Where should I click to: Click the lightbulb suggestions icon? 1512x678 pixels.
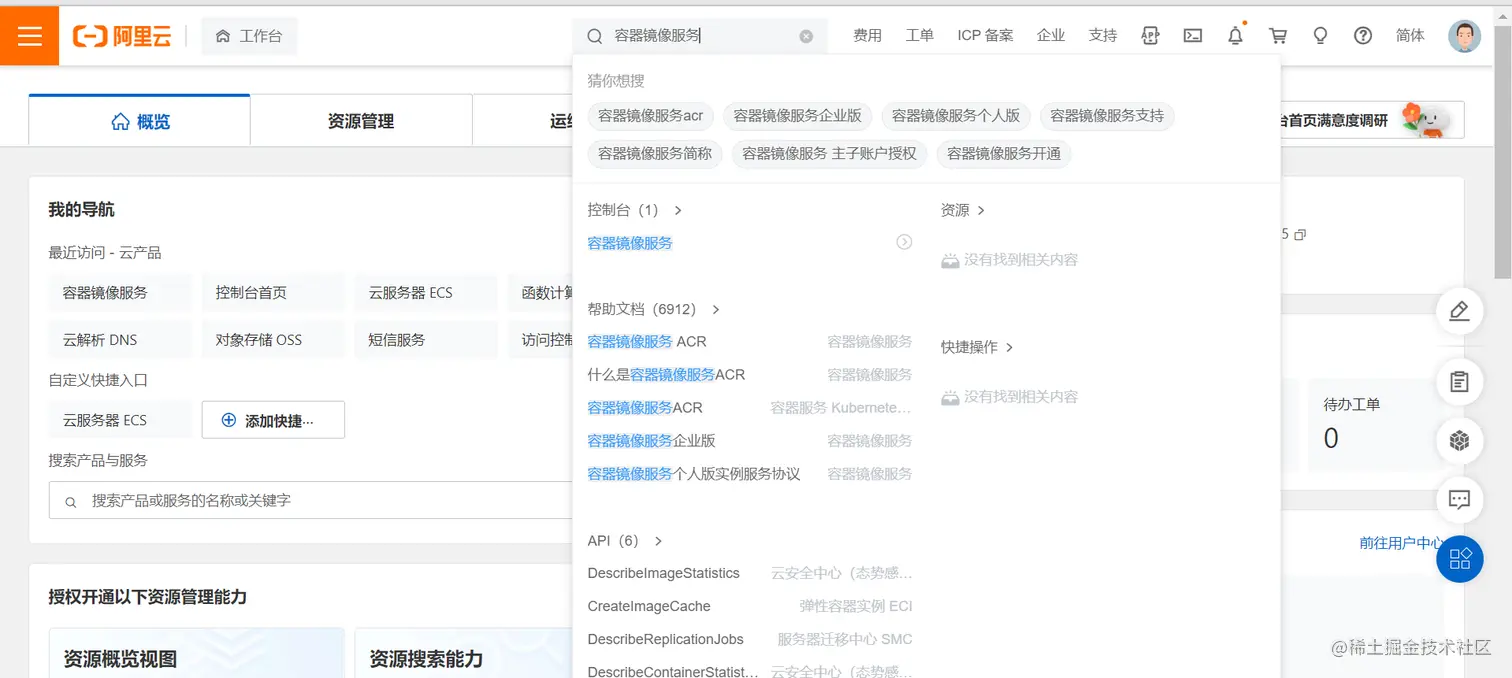[1320, 36]
